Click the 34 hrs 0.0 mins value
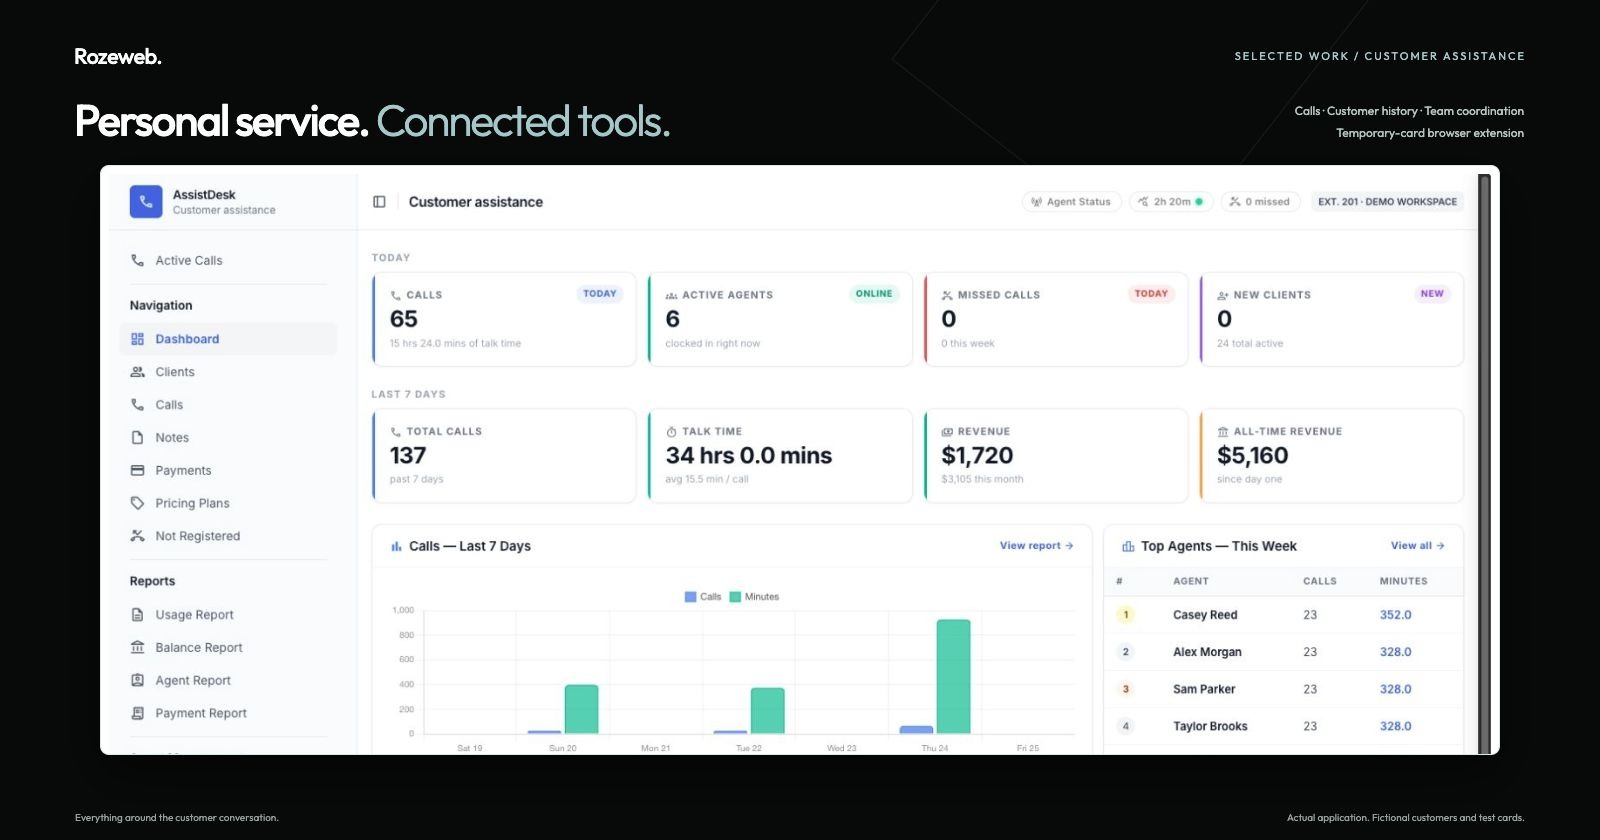Image resolution: width=1600 pixels, height=840 pixels. pos(749,456)
